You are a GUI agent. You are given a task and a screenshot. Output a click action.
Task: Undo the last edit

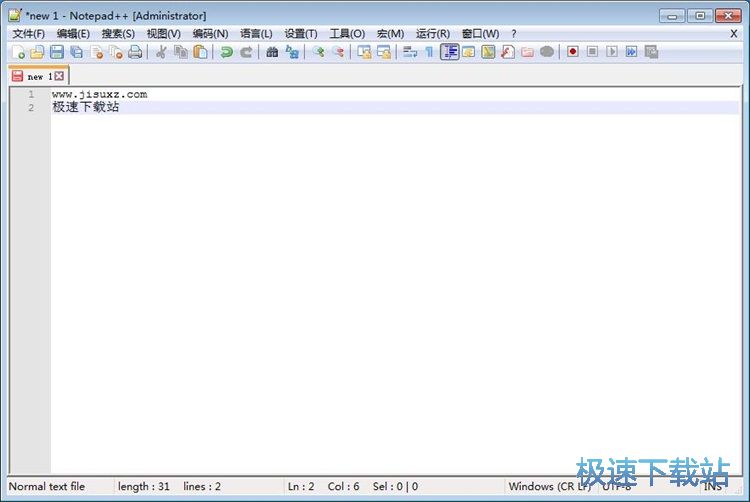tap(226, 52)
